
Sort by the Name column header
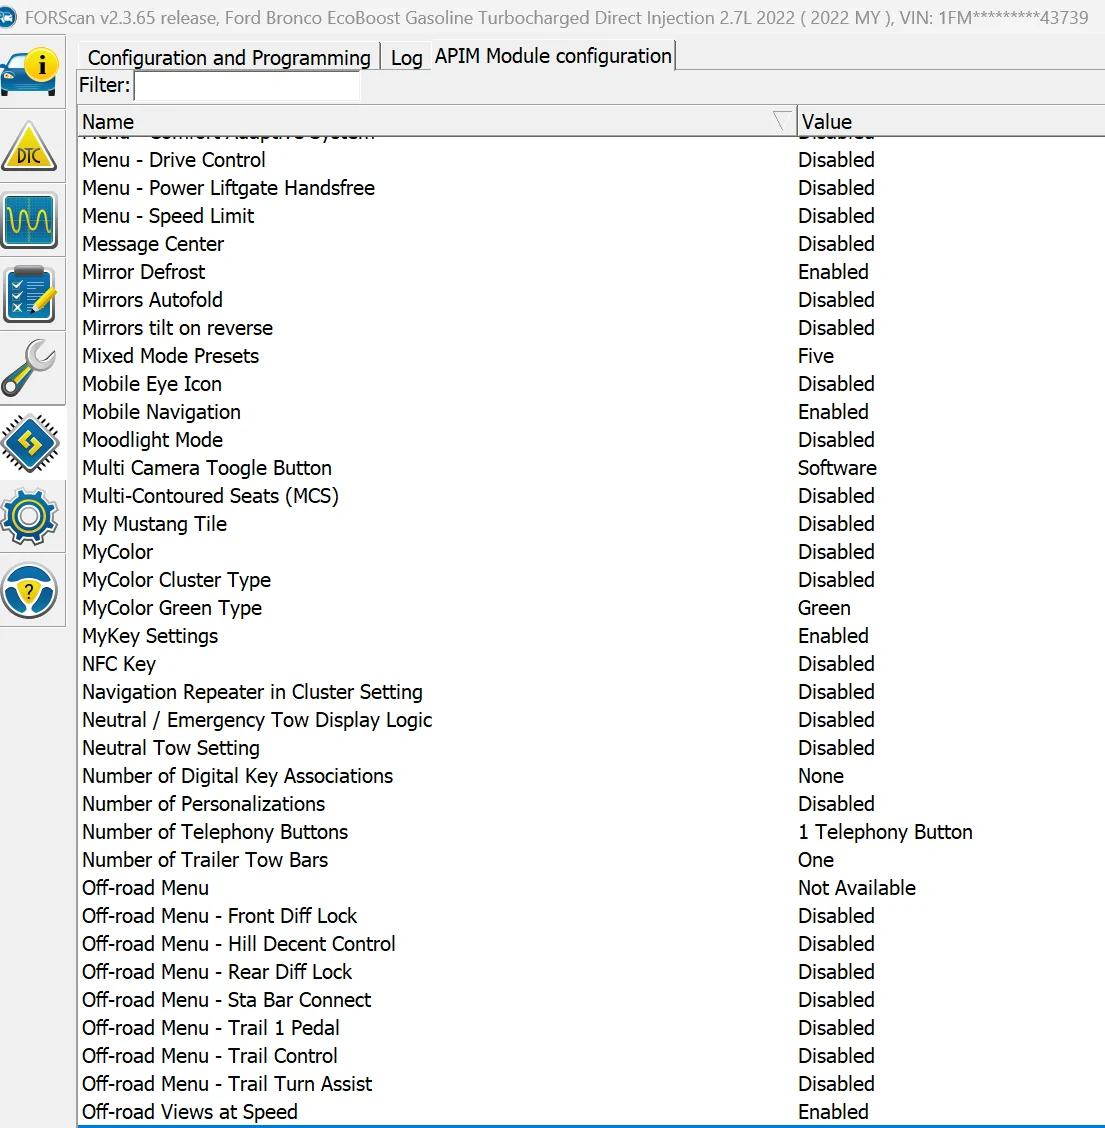[x=437, y=122]
